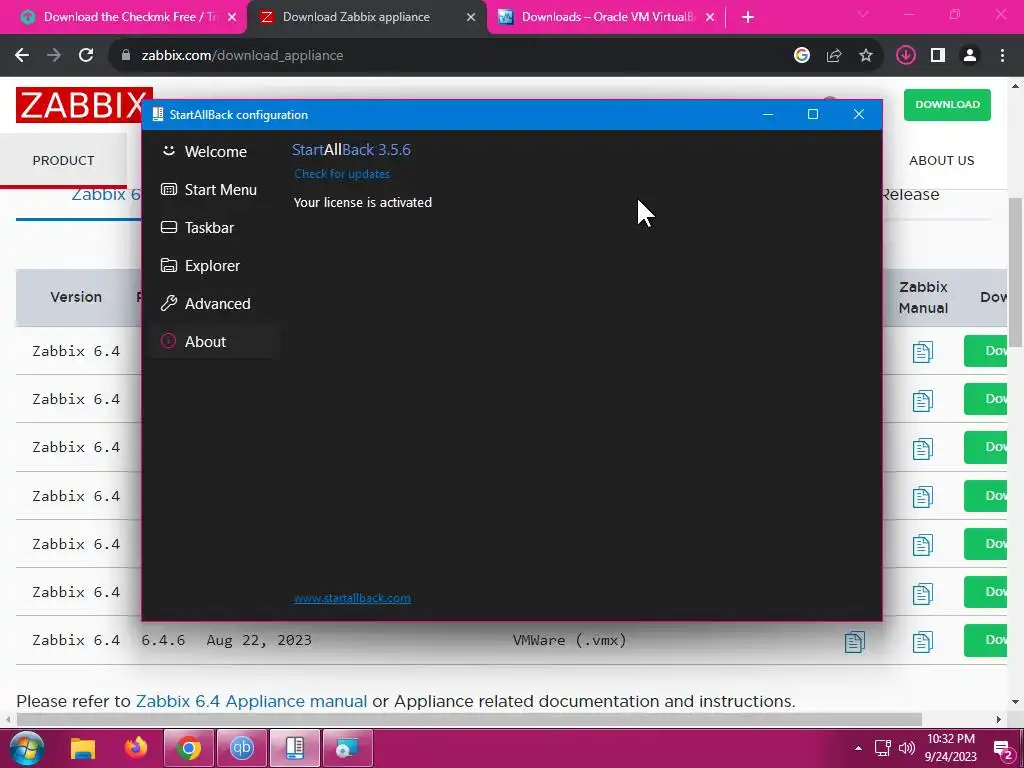1024x768 pixels.
Task: Open Zabbix Manual icon in third row
Action: [x=922, y=449]
